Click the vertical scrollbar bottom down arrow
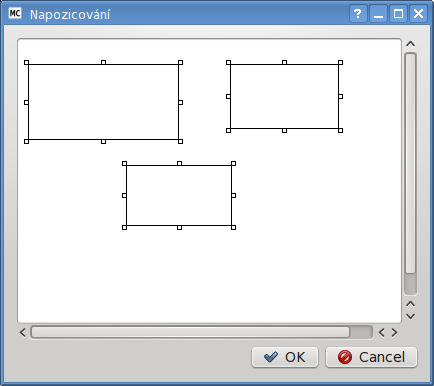 (411, 316)
